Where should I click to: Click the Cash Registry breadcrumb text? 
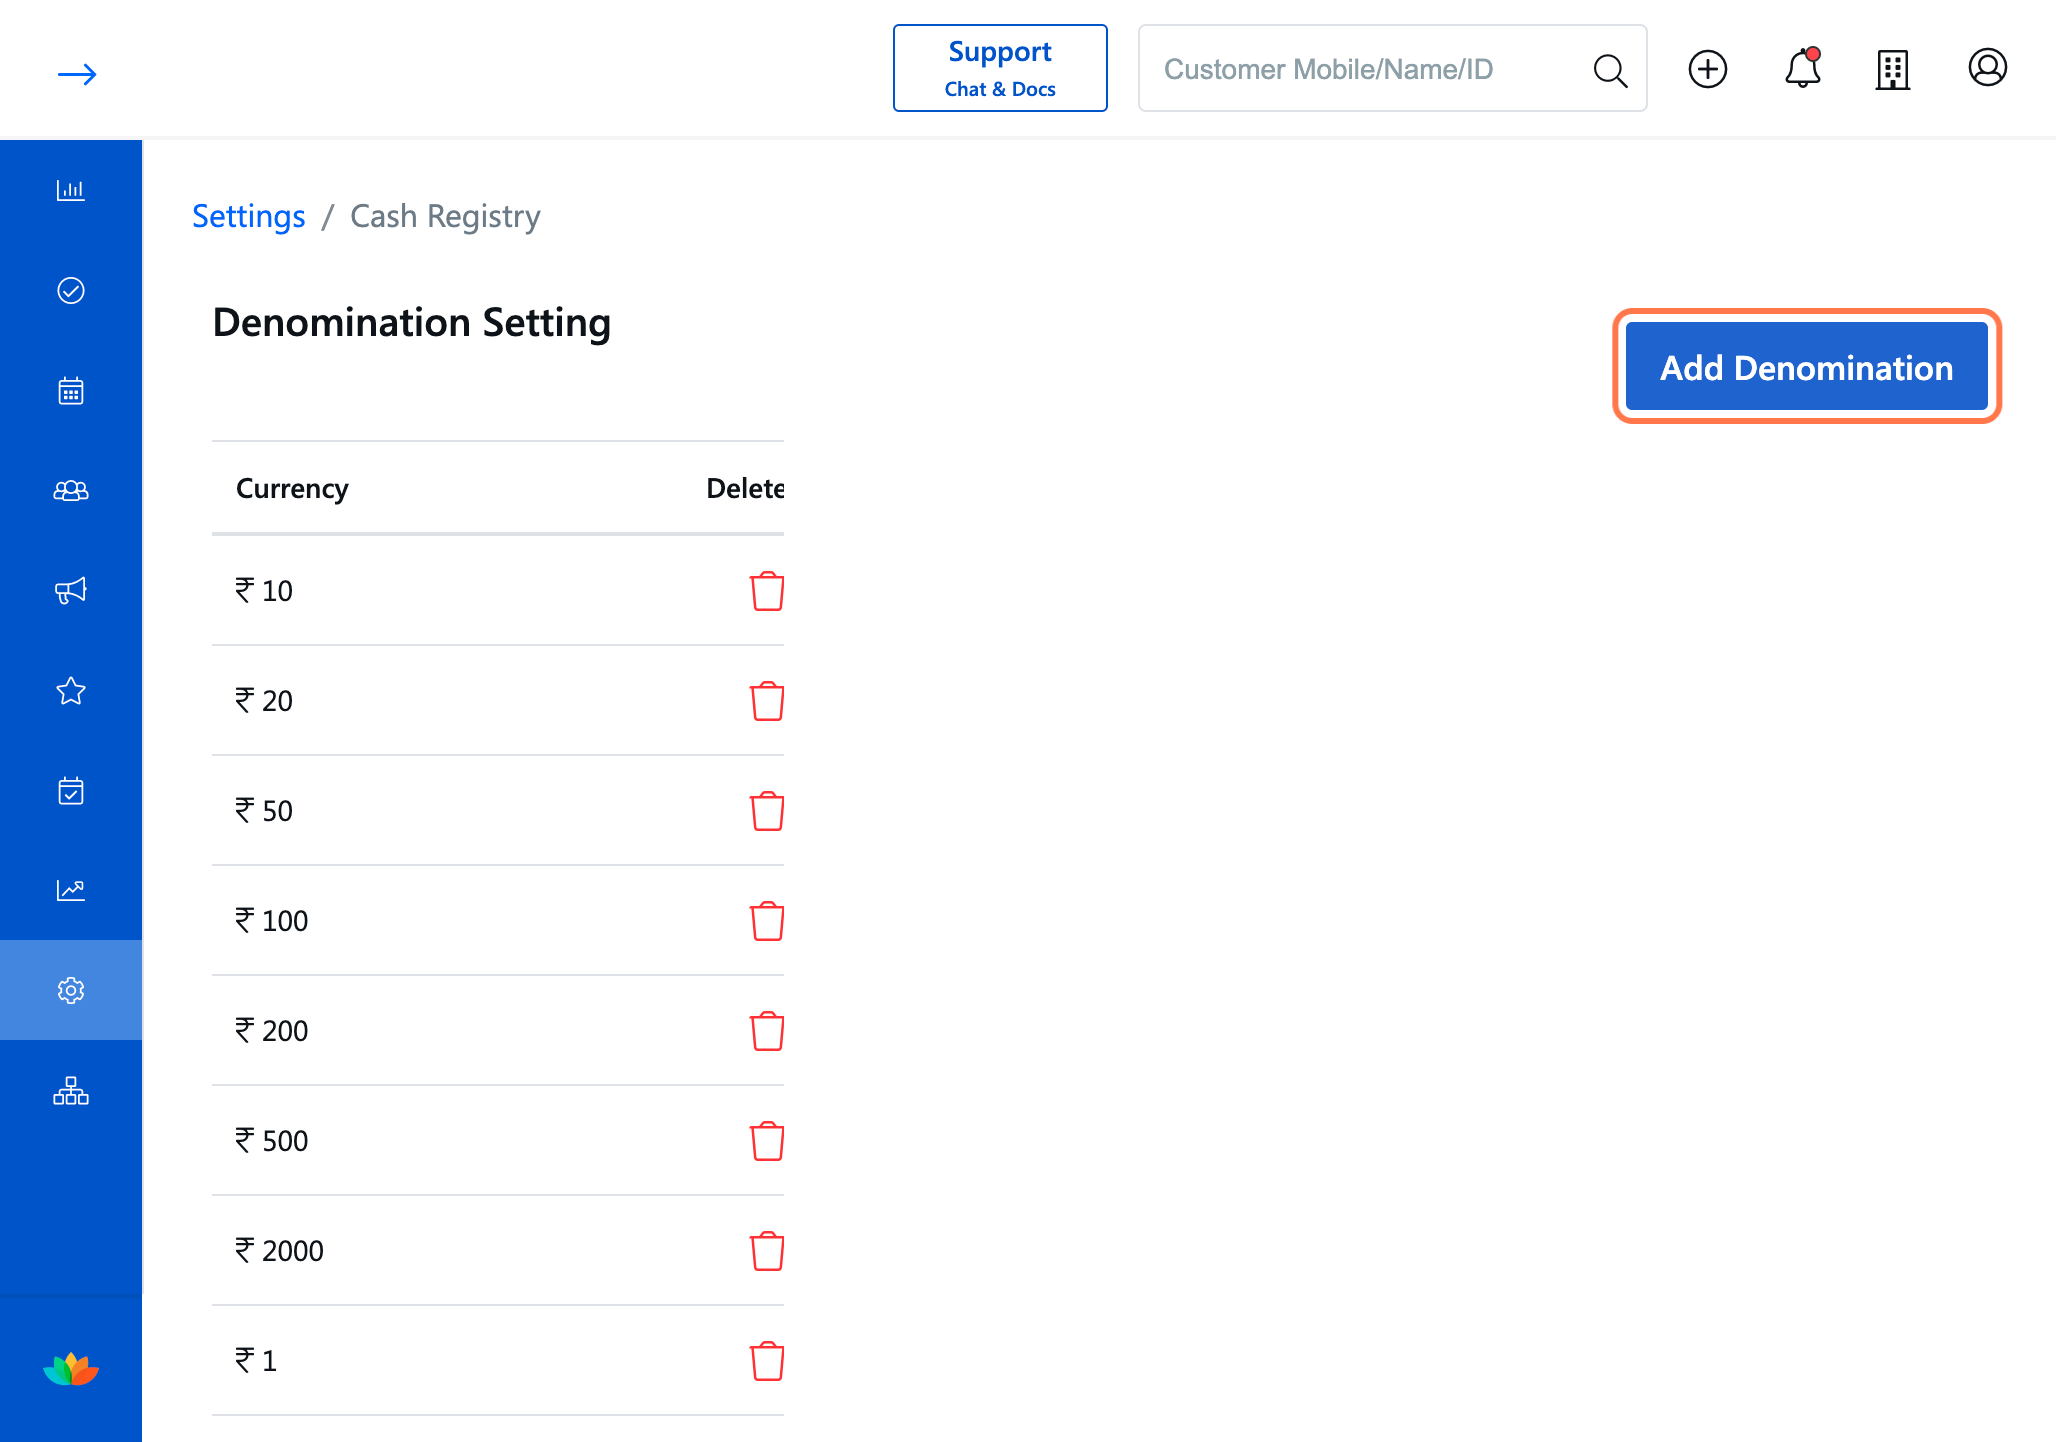click(445, 216)
